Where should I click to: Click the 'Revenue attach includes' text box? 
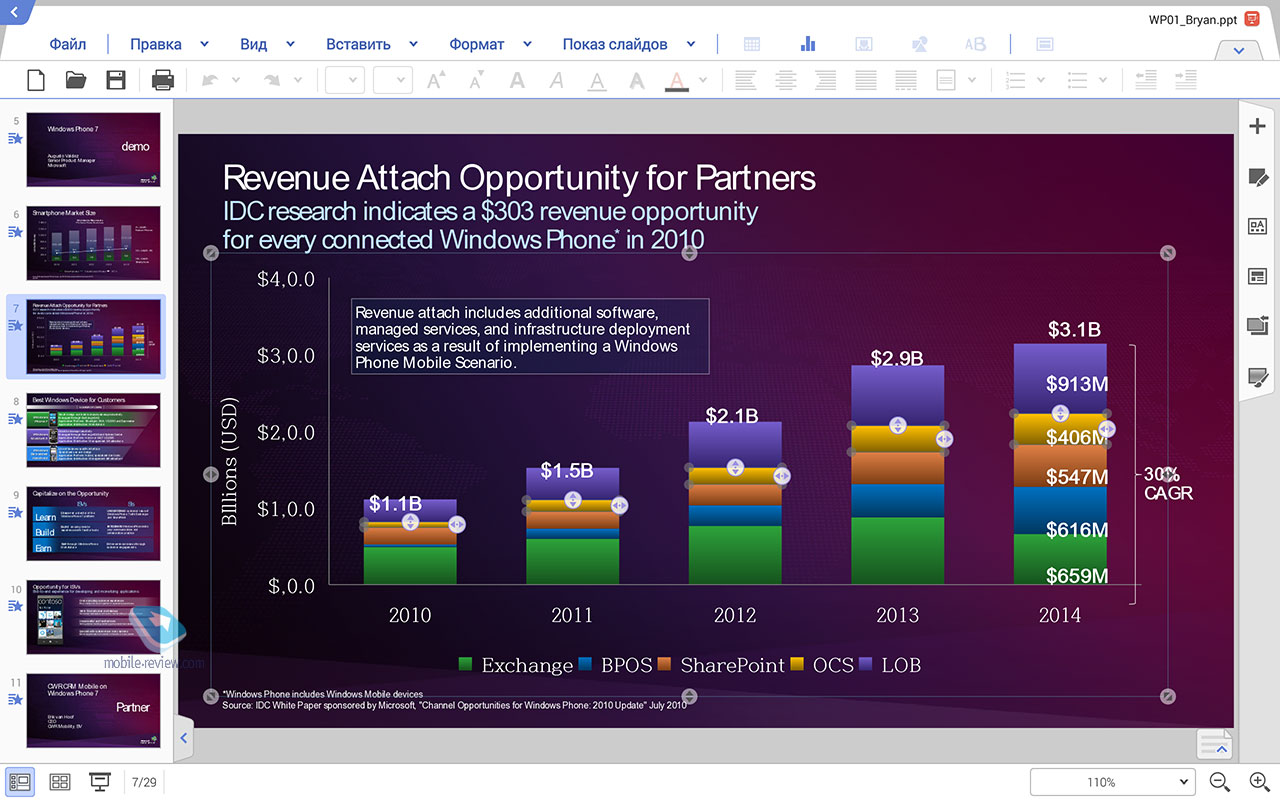pos(530,337)
